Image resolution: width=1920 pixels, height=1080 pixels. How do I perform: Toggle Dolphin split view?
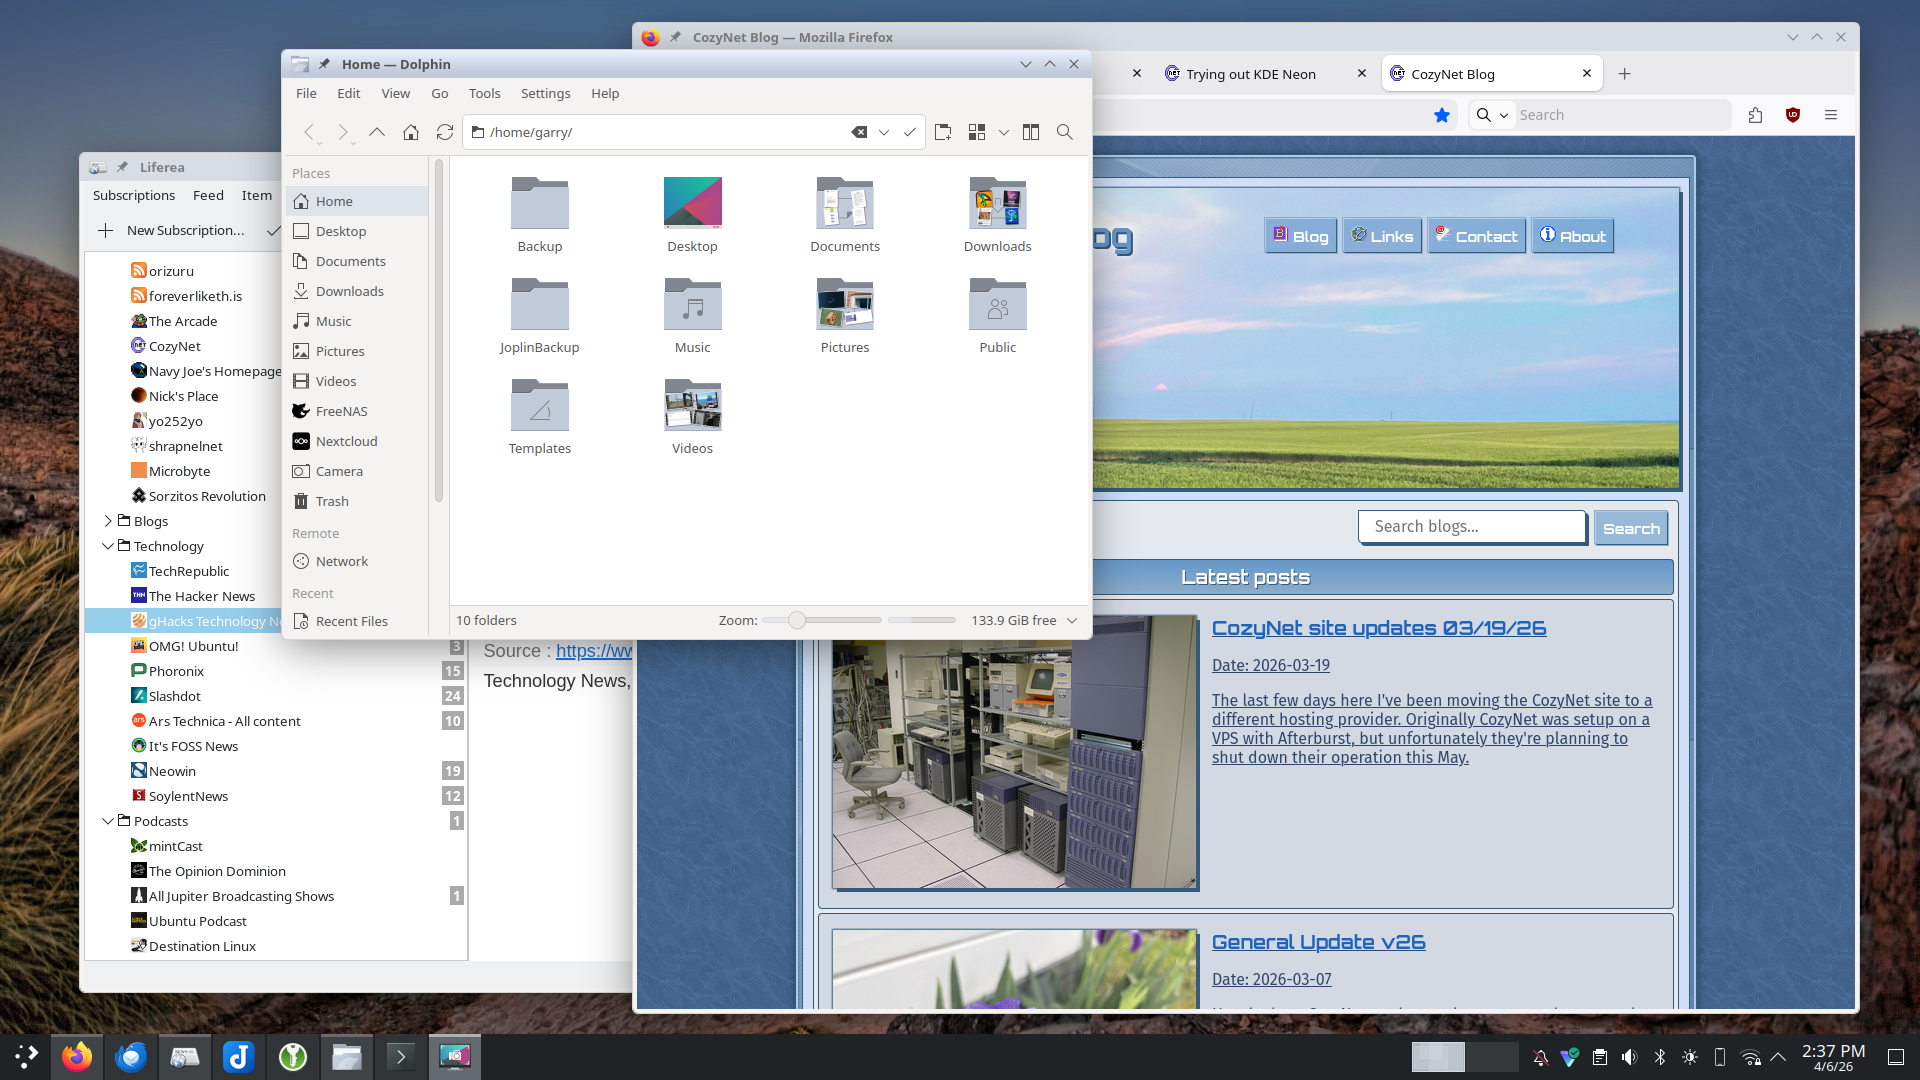tap(1031, 132)
